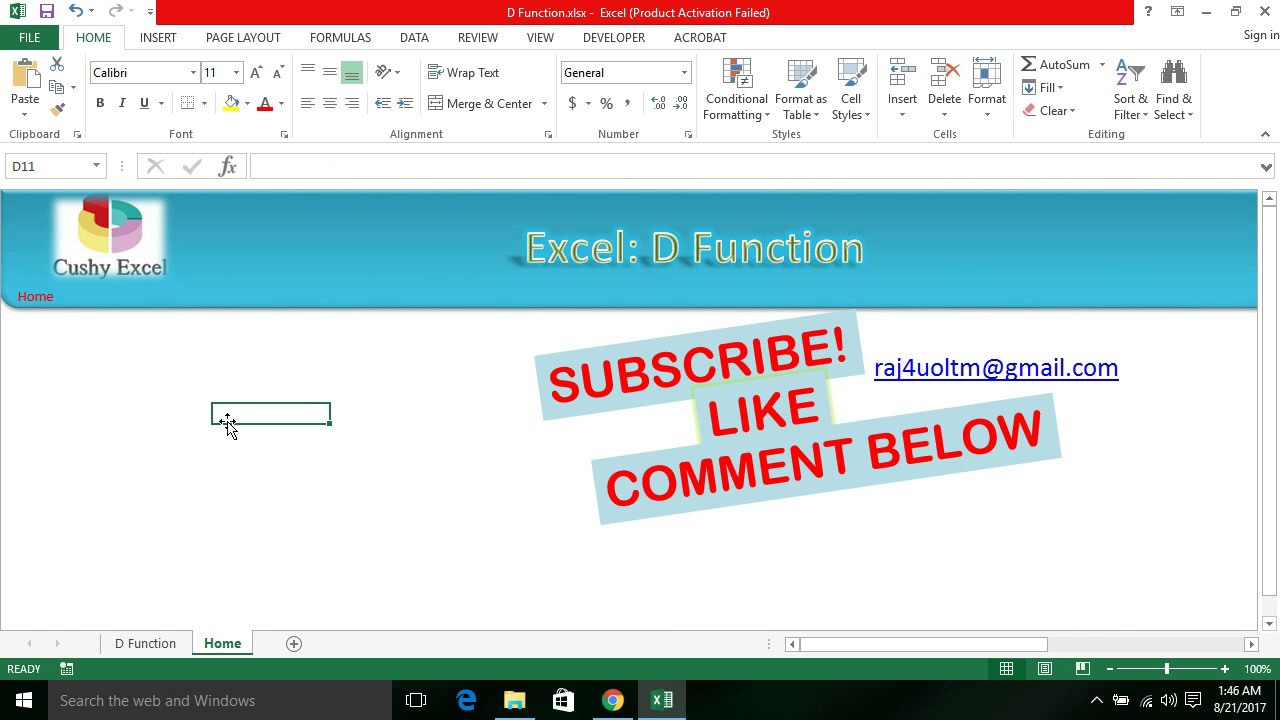Open the Find & Select menu
1280x720 pixels.
(1173, 90)
